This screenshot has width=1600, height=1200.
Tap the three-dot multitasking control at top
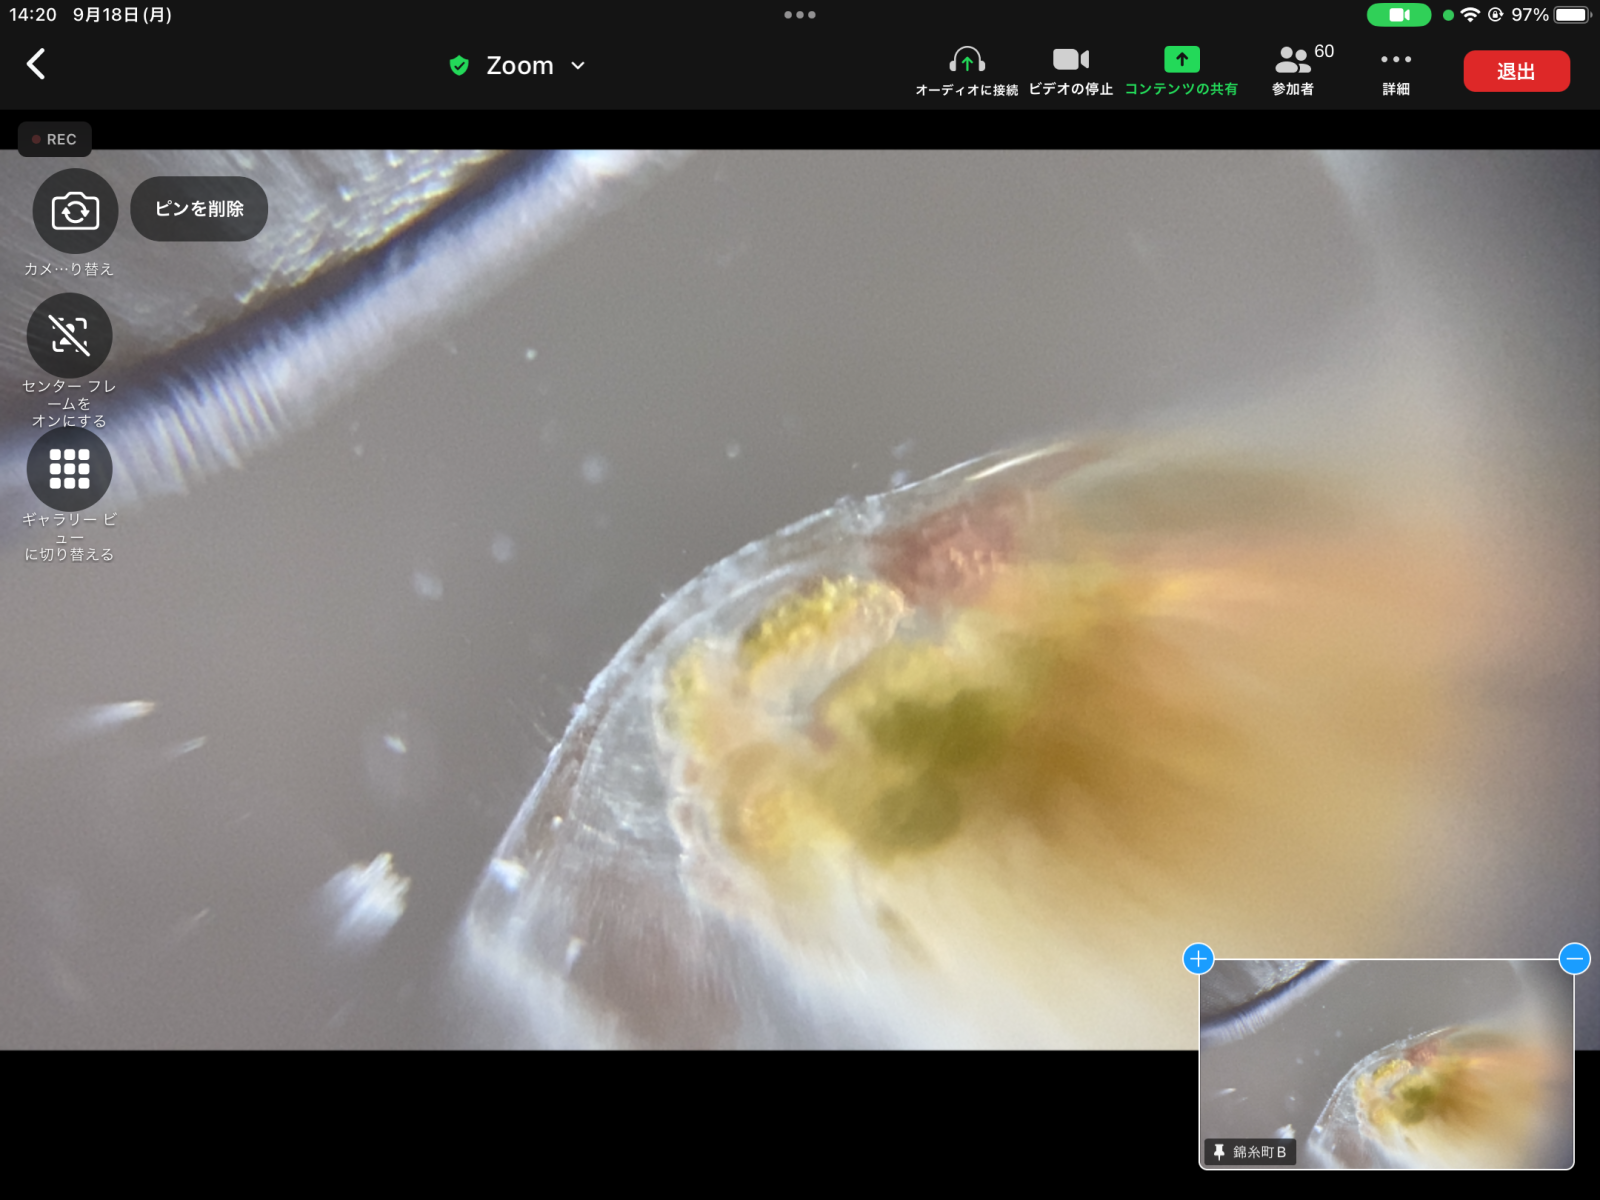(799, 15)
